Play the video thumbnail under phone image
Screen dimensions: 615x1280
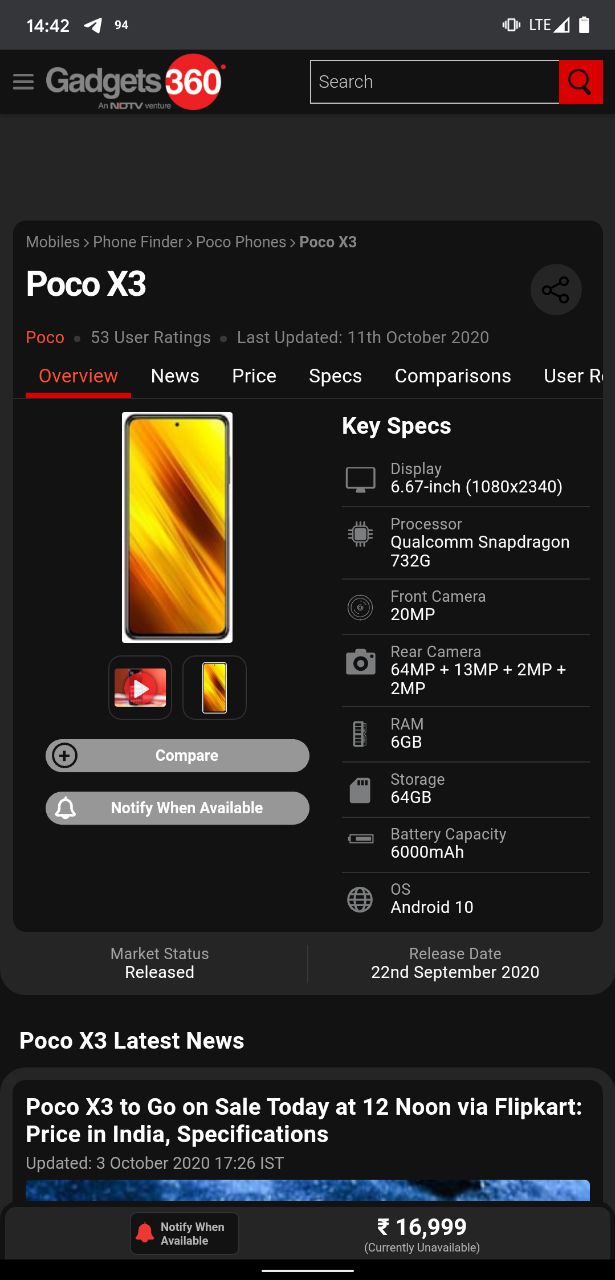coord(140,688)
